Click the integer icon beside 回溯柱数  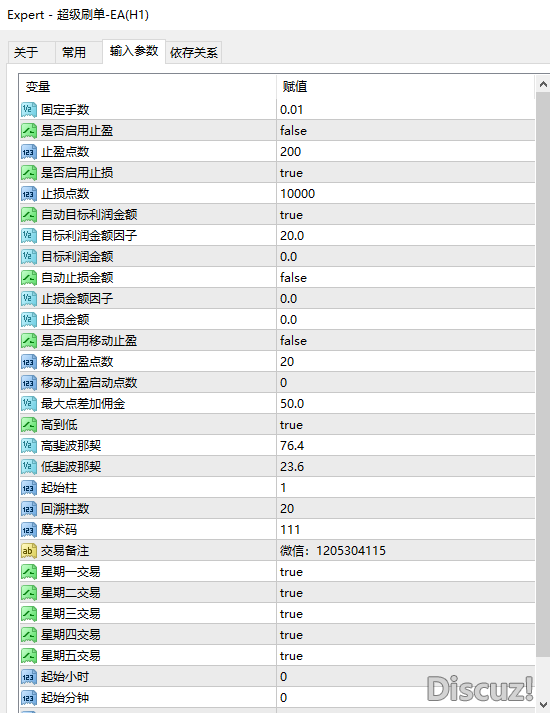pyautogui.click(x=29, y=509)
